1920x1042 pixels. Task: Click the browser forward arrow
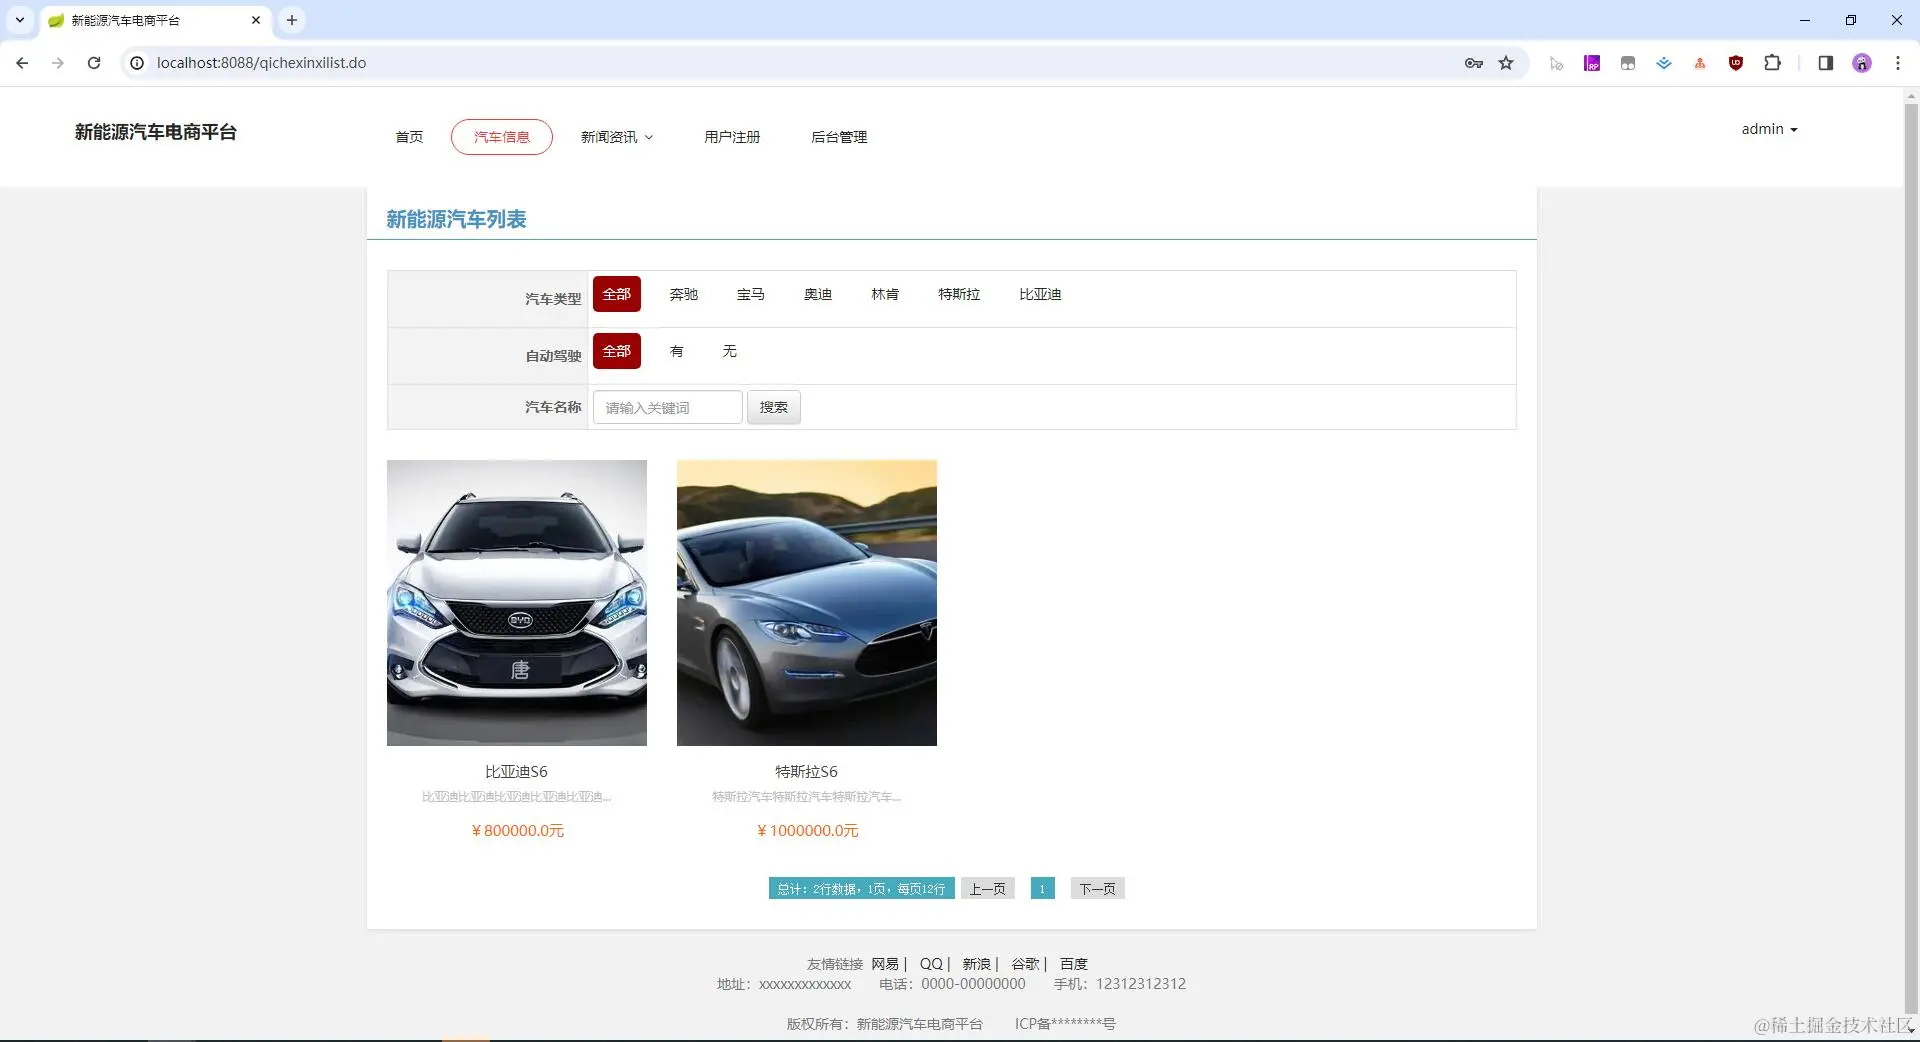[x=58, y=63]
